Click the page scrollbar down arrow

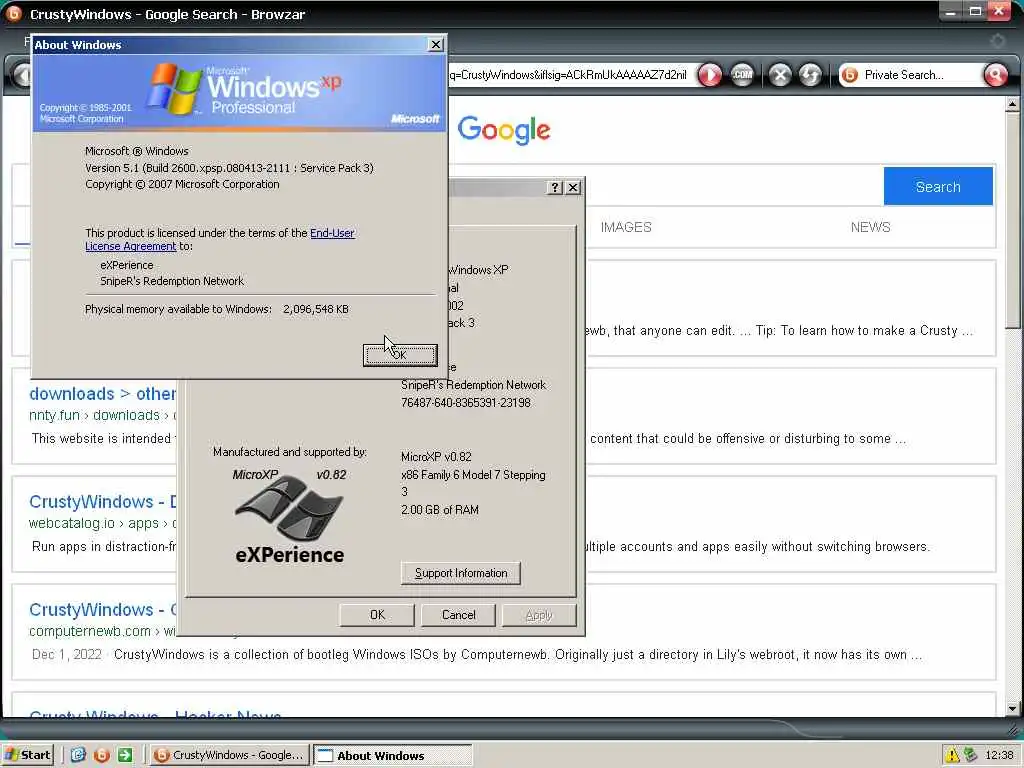[x=1012, y=709]
